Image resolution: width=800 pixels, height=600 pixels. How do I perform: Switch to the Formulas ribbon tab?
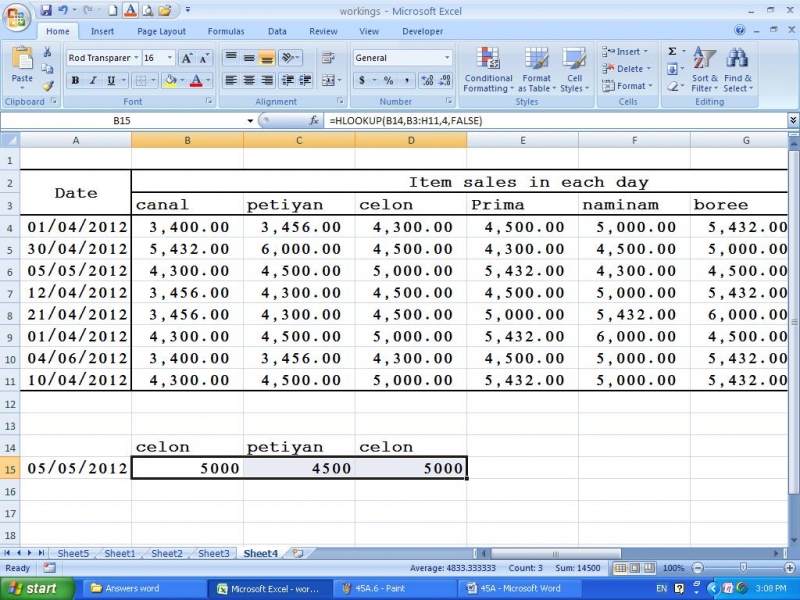pos(225,31)
